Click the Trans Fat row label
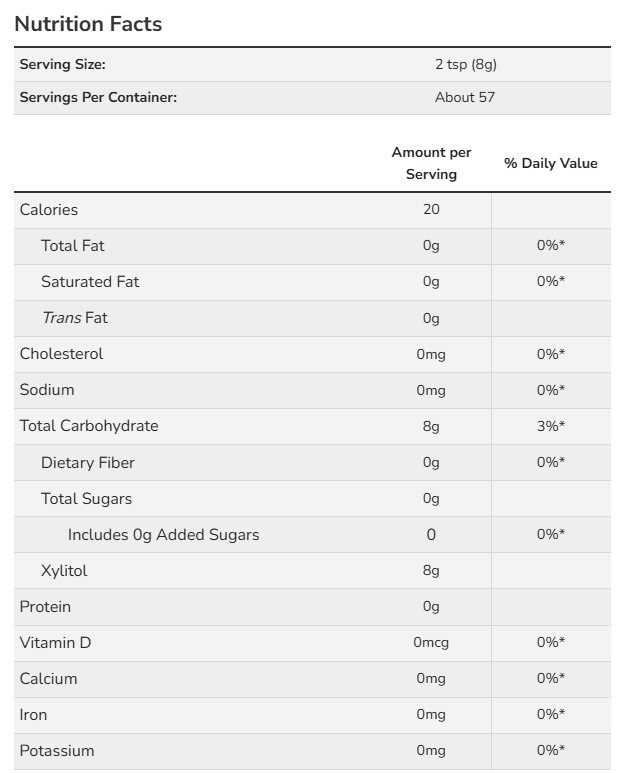Screen dimensions: 624x773 pos(74,318)
